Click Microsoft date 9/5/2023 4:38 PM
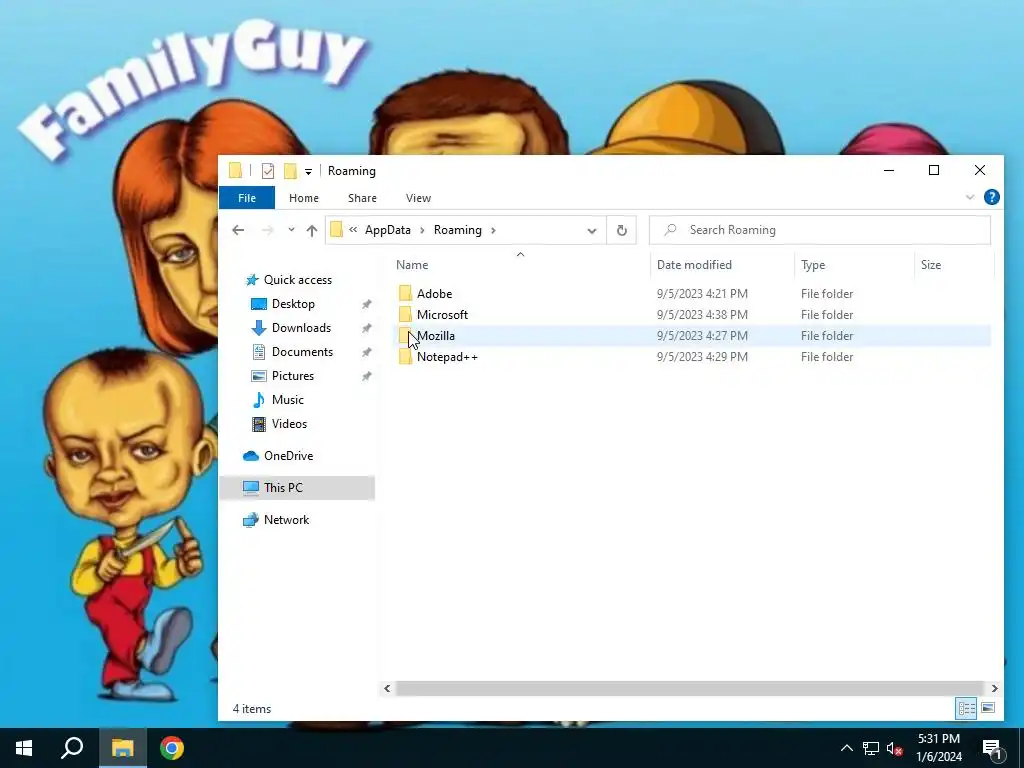The image size is (1024, 768). click(702, 315)
